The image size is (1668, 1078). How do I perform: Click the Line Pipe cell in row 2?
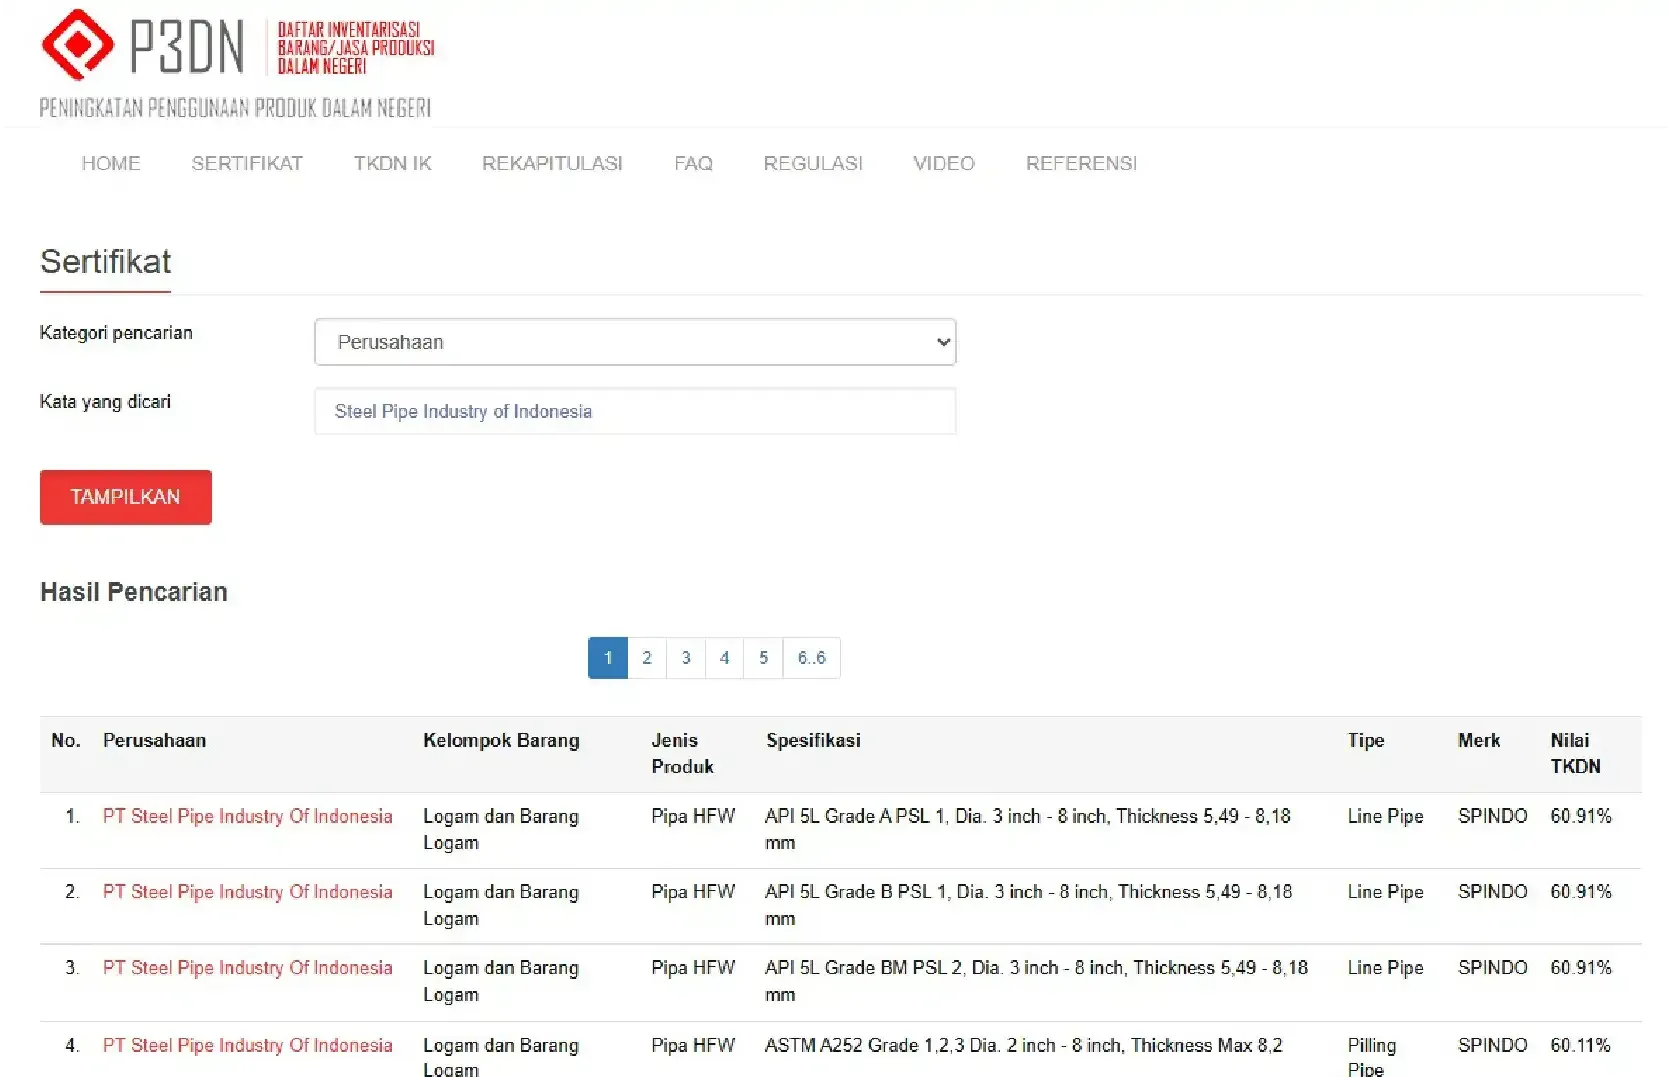coord(1385,892)
